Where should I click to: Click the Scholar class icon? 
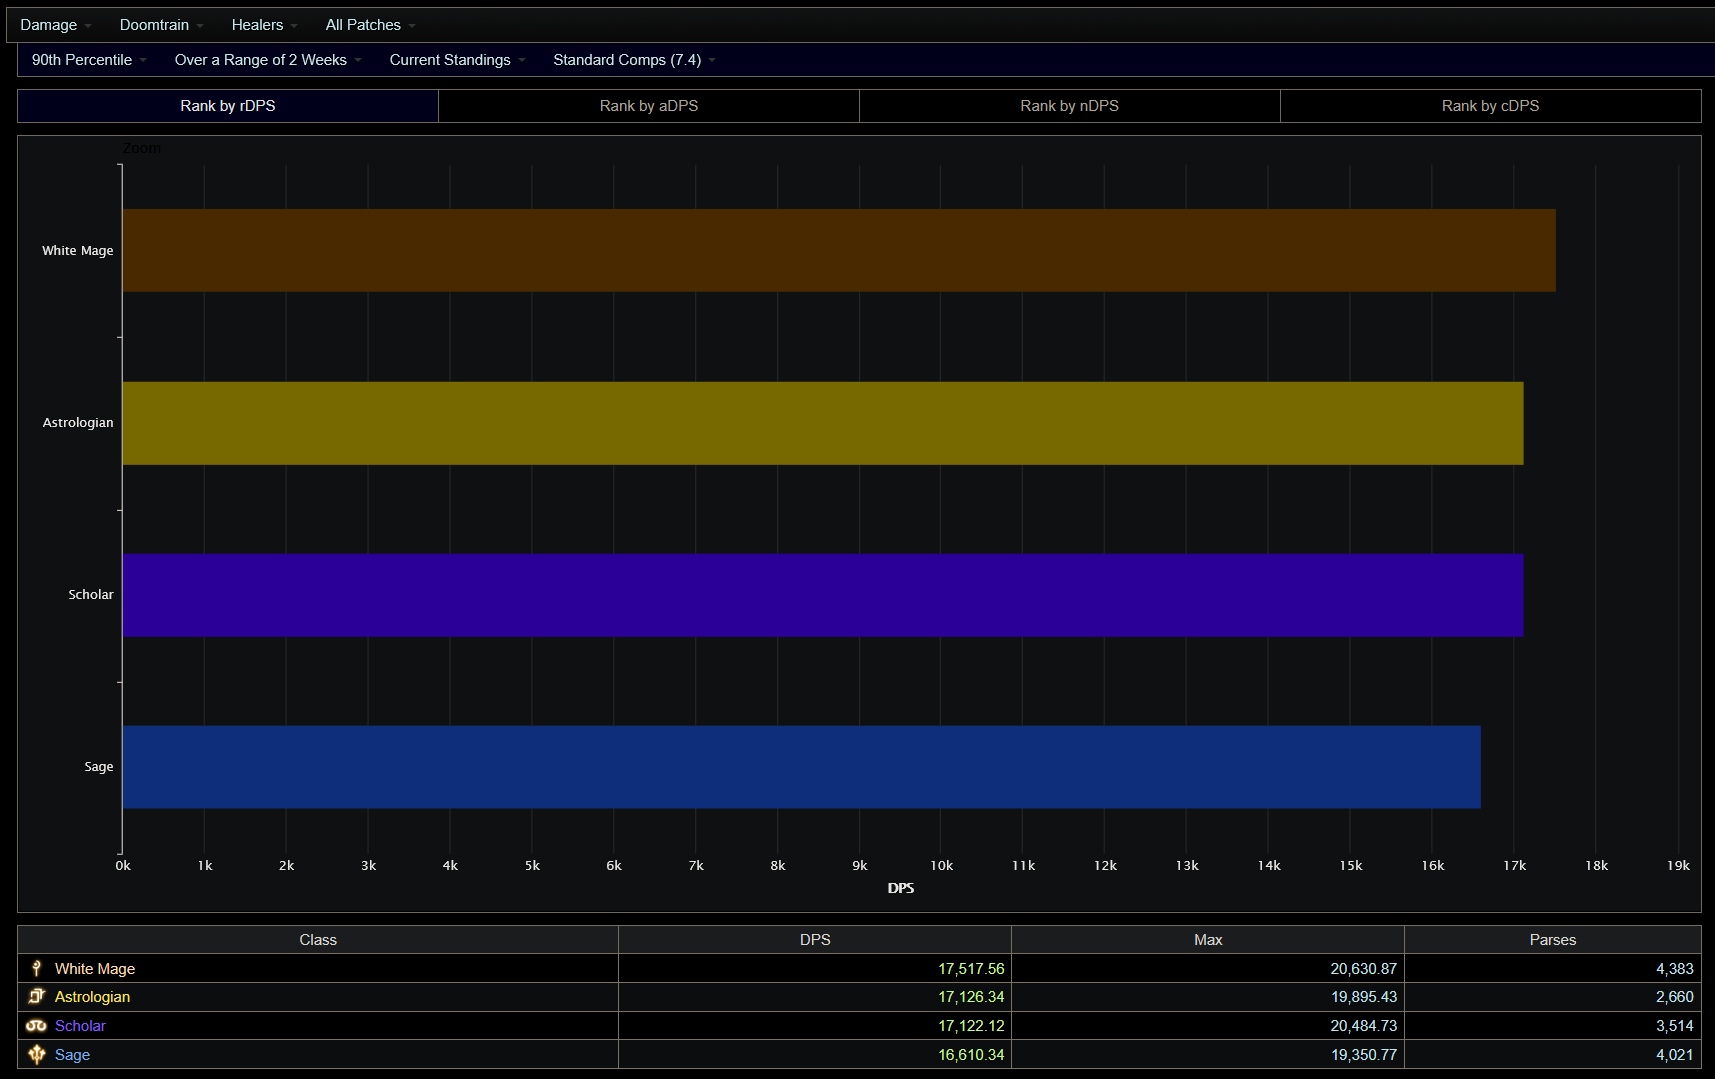(x=37, y=1025)
